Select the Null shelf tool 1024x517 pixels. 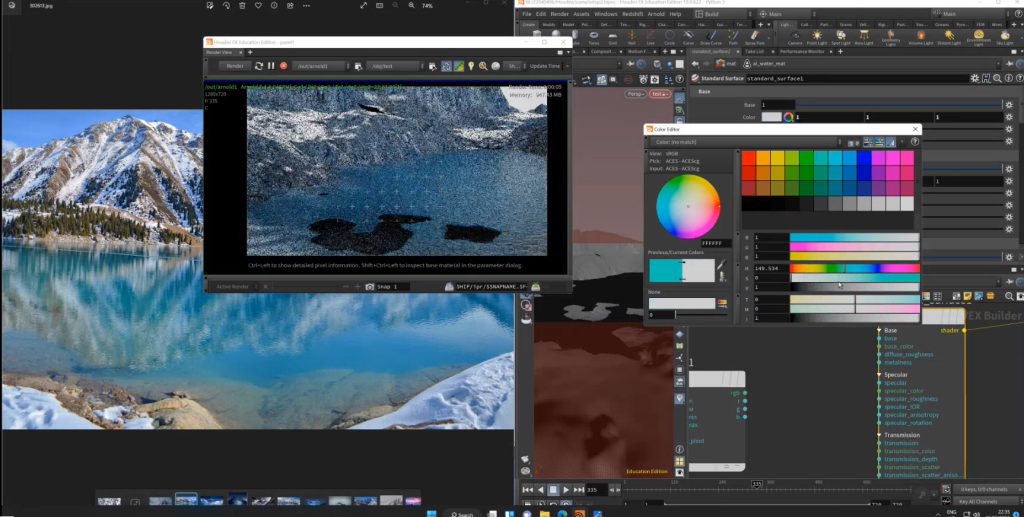(632, 37)
